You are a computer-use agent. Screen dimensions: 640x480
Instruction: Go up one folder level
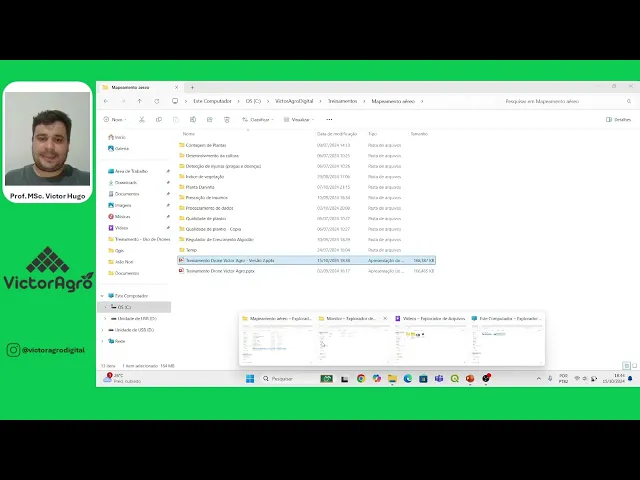tap(140, 101)
